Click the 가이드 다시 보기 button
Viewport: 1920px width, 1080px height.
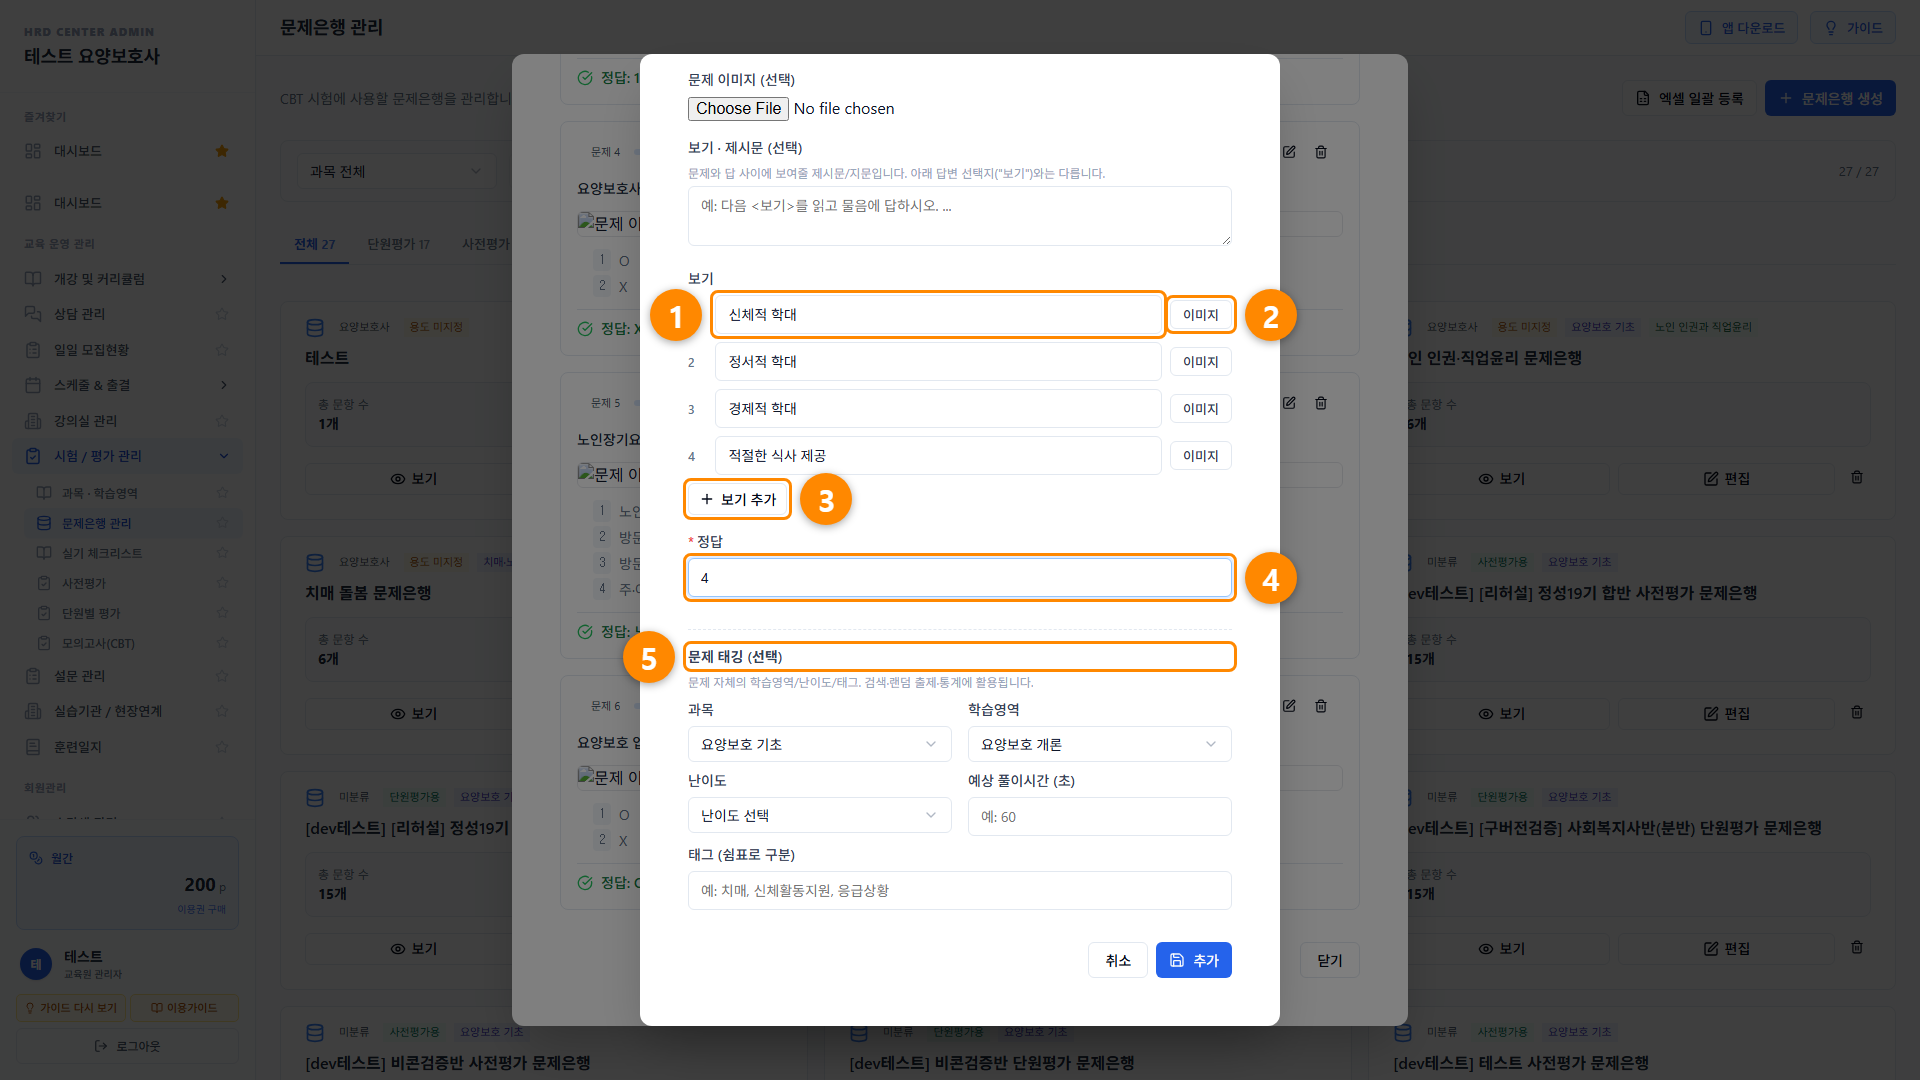(x=71, y=1008)
